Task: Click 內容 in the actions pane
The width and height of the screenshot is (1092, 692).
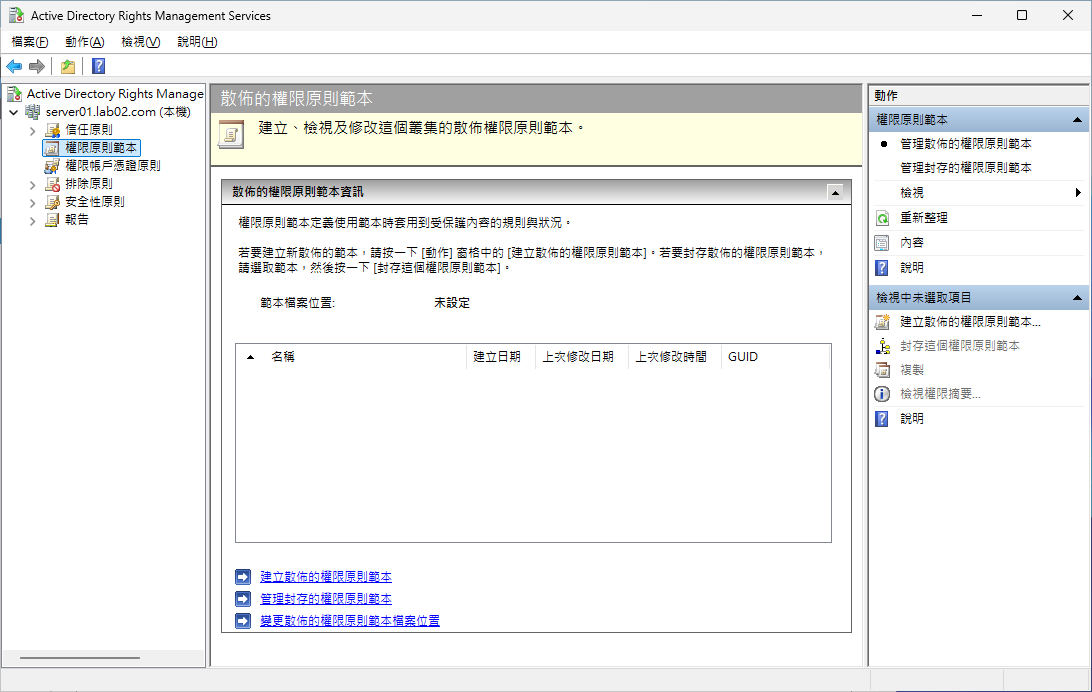Action: [x=912, y=243]
